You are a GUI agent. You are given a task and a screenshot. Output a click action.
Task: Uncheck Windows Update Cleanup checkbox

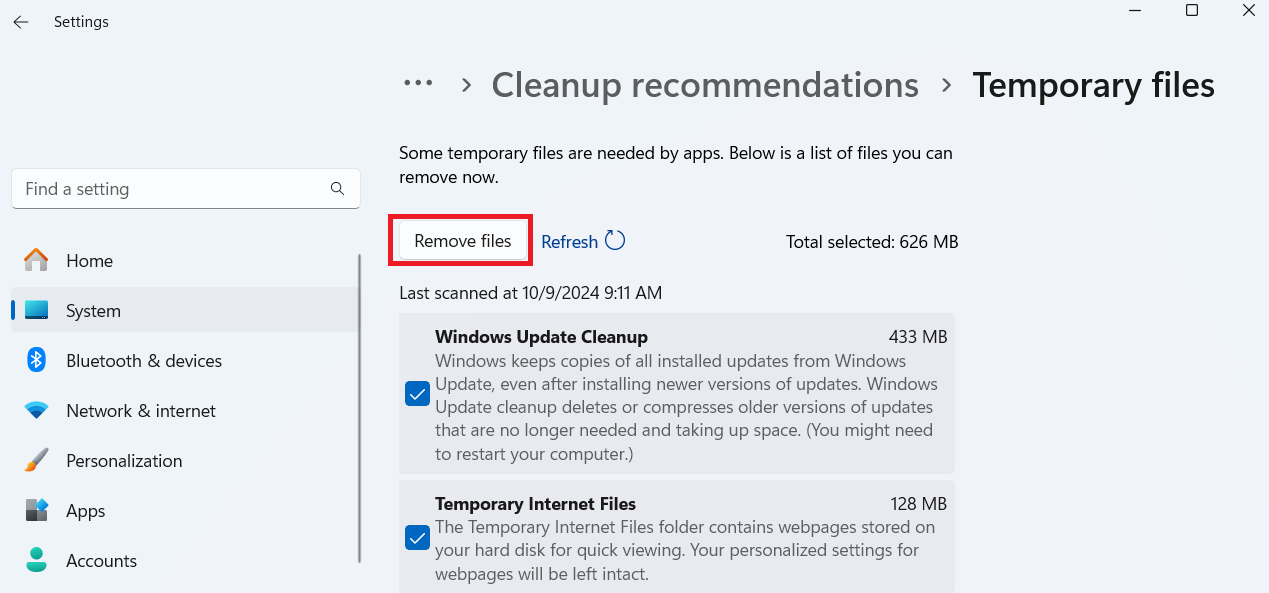[x=417, y=394]
